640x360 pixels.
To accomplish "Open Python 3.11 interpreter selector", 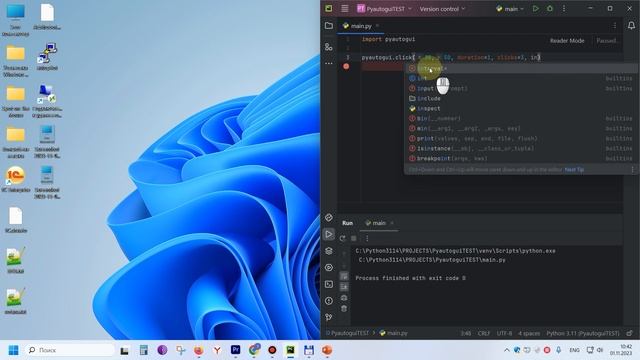I will point(583,333).
